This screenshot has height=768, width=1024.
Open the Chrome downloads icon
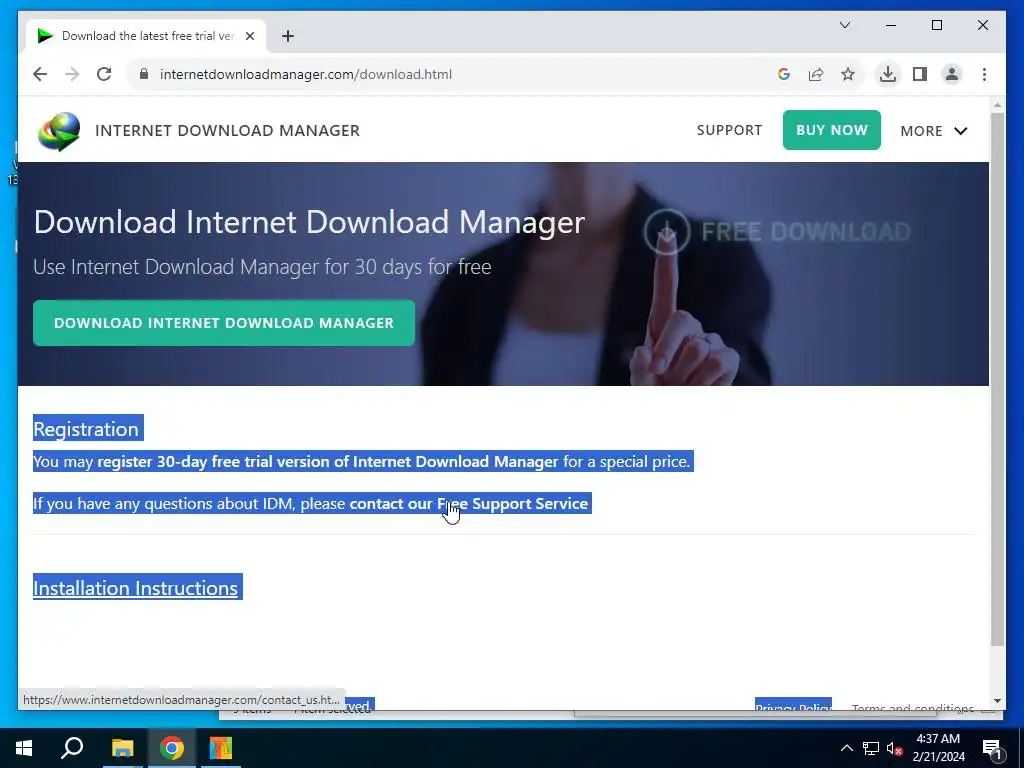pyautogui.click(x=888, y=74)
